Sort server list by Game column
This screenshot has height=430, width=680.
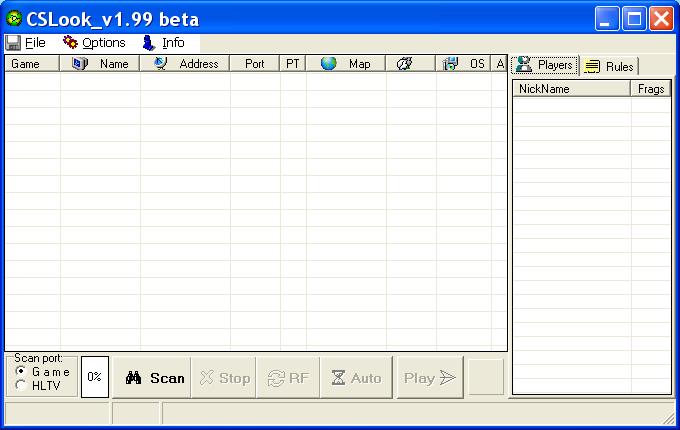pos(32,64)
